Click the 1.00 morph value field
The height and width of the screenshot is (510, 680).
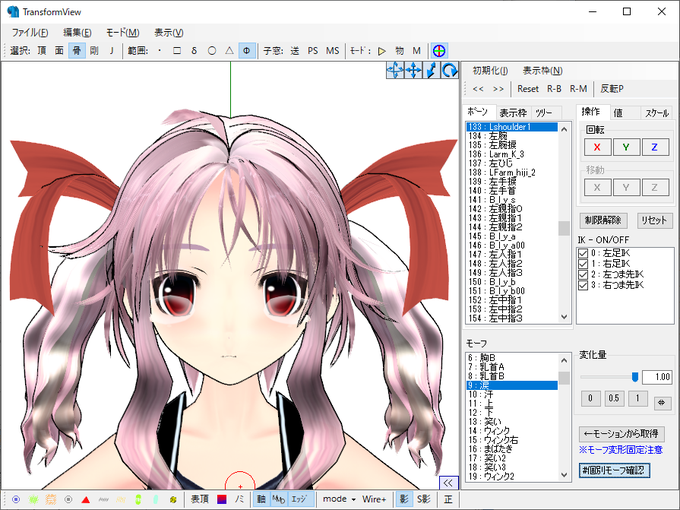point(657,377)
